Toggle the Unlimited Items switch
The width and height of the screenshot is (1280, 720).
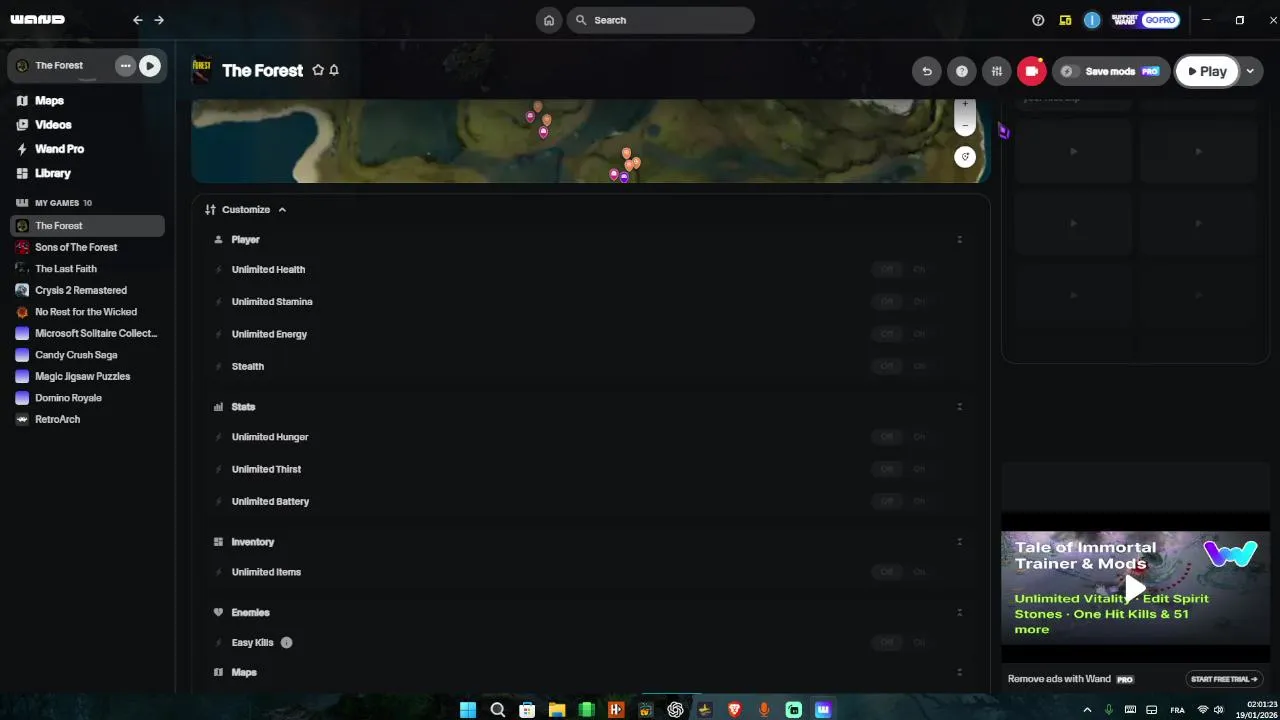[x=903, y=572]
